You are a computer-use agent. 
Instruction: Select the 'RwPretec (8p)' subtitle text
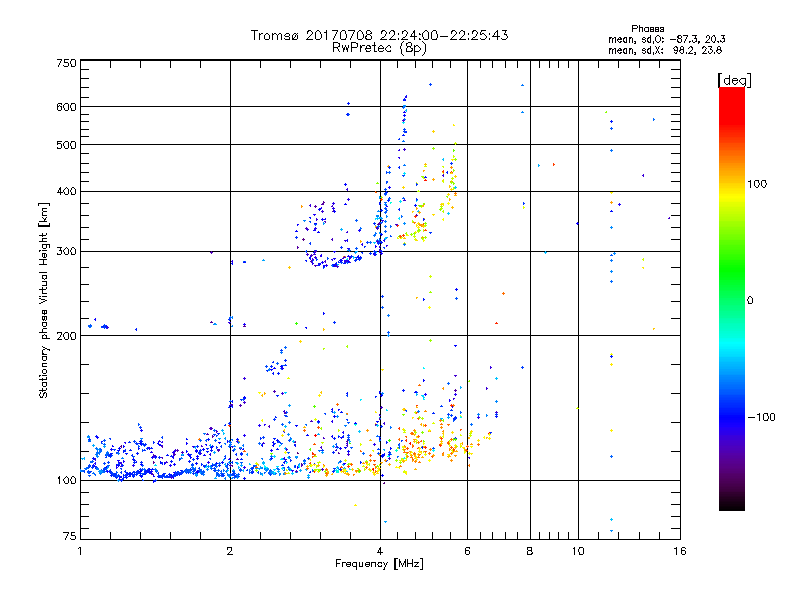click(379, 48)
